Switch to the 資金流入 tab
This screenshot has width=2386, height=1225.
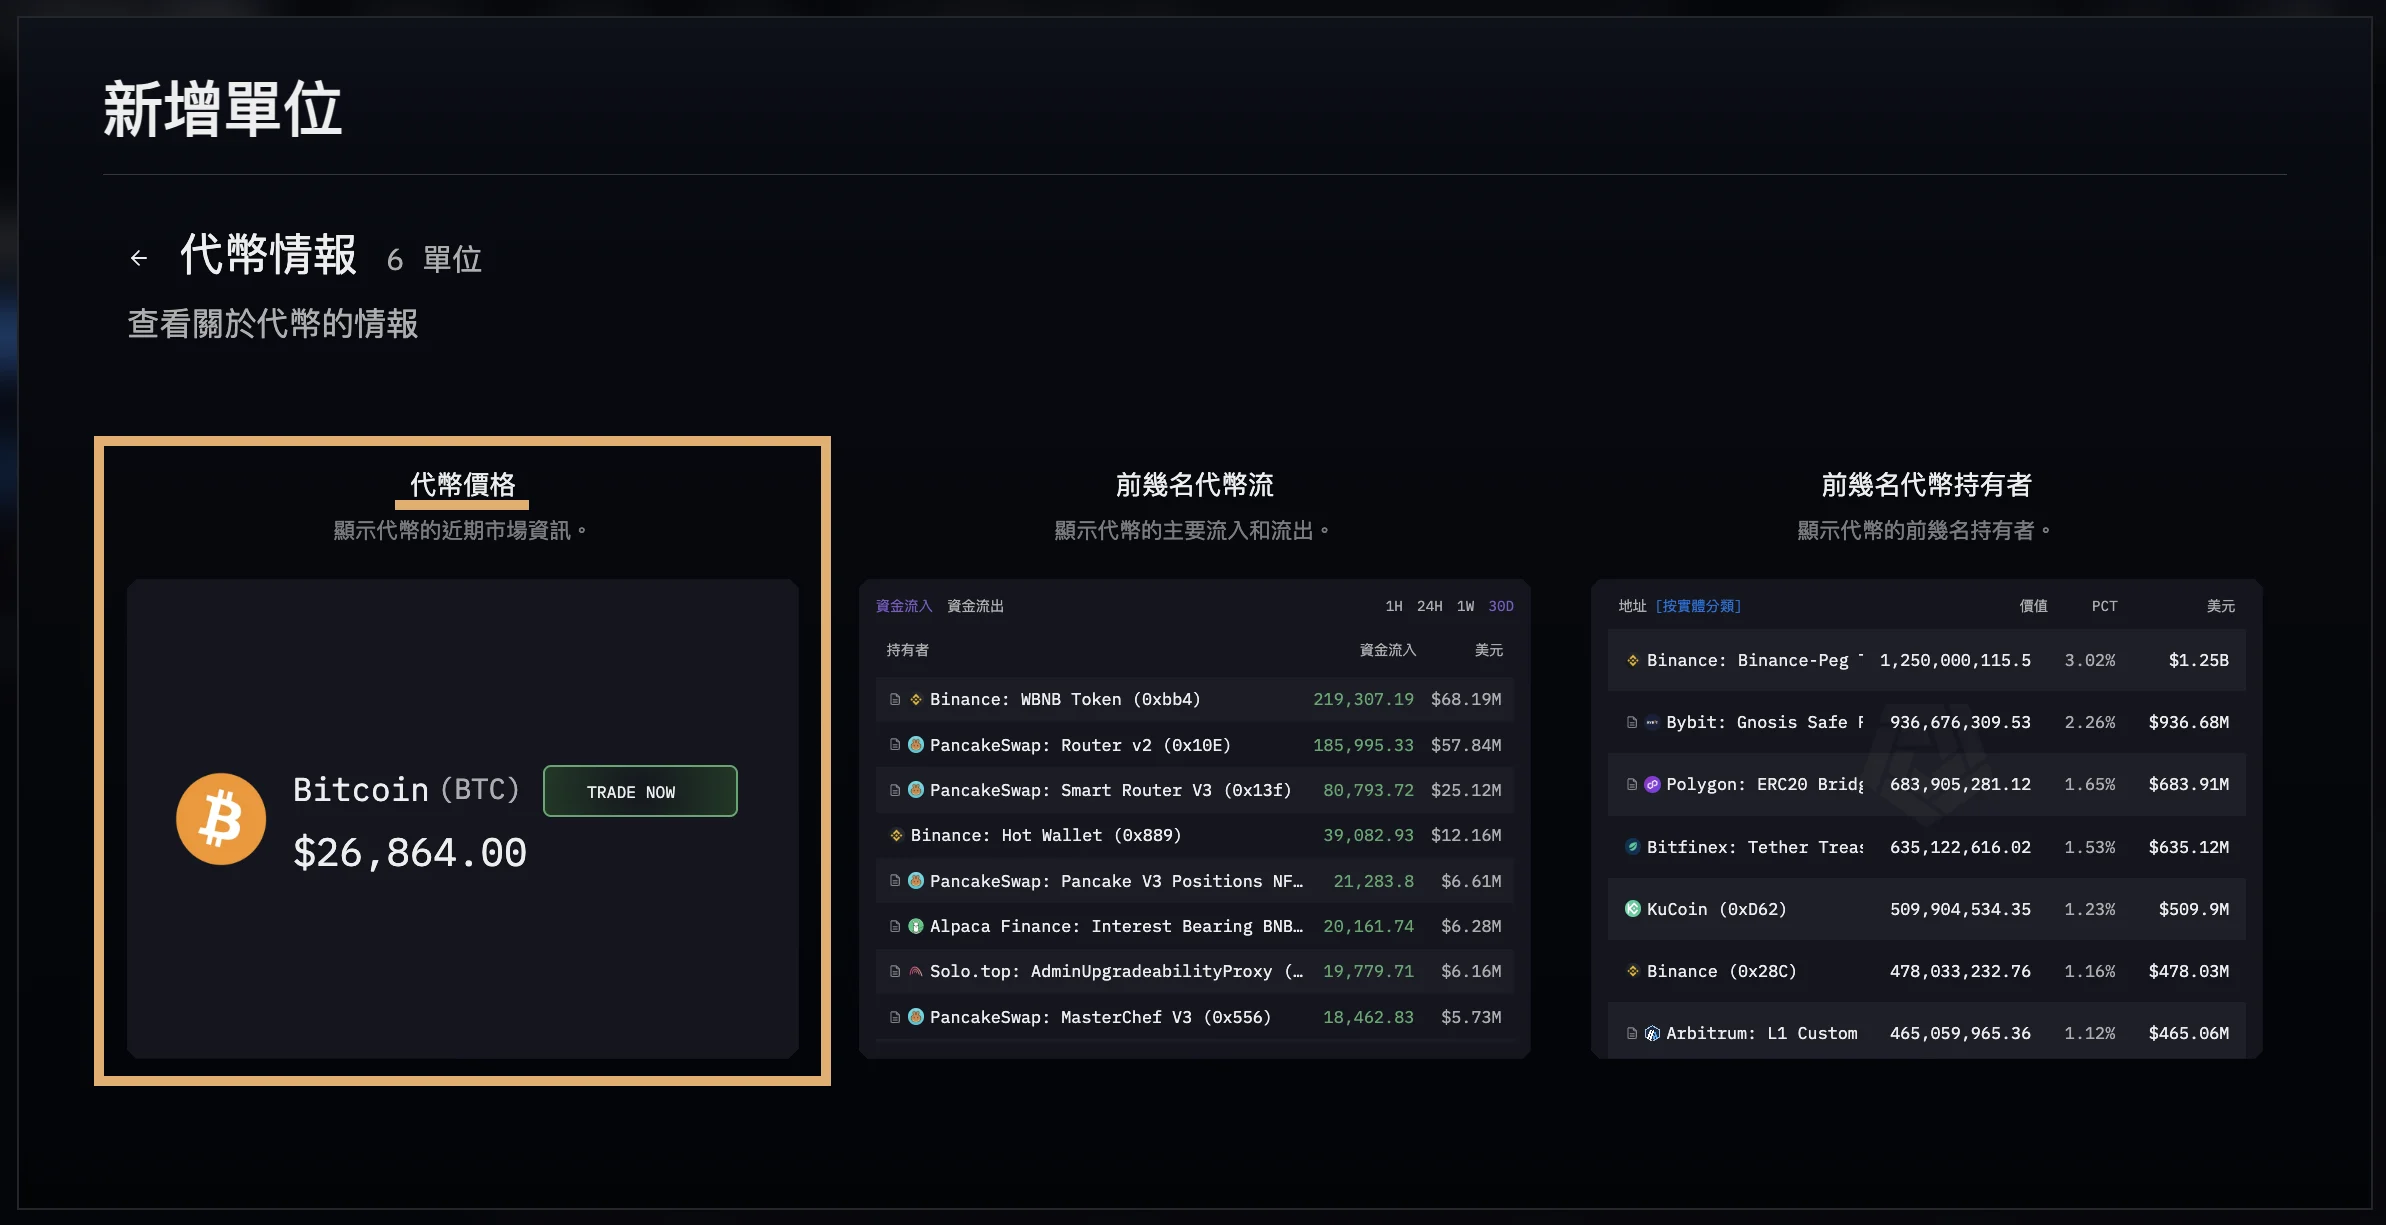pos(904,606)
